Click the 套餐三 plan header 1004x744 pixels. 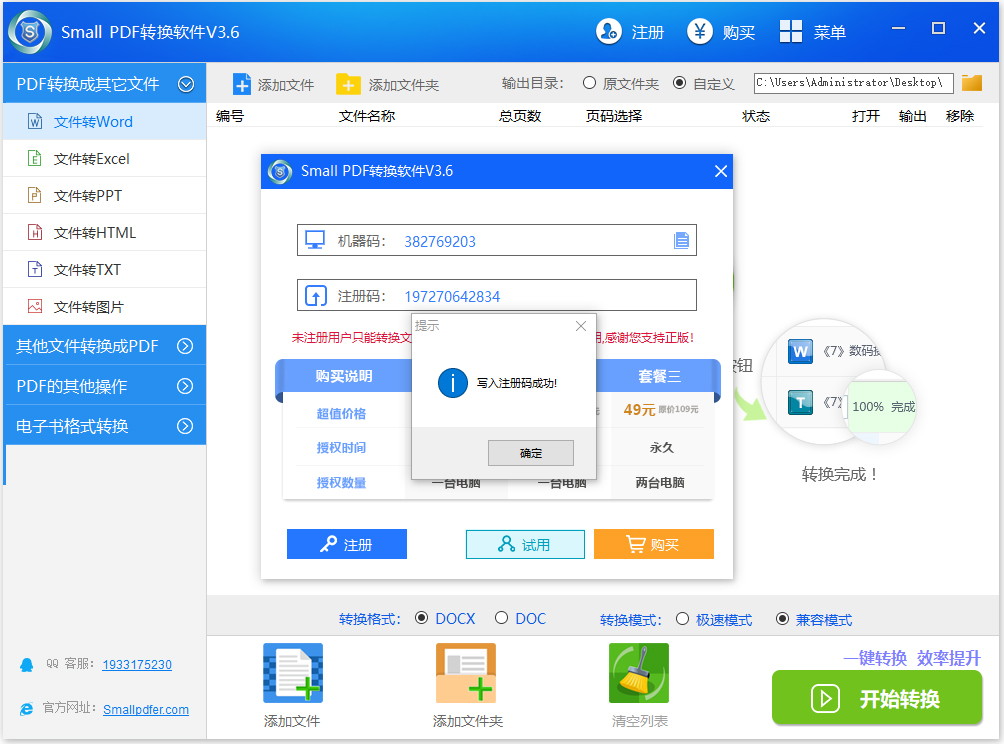tap(660, 376)
